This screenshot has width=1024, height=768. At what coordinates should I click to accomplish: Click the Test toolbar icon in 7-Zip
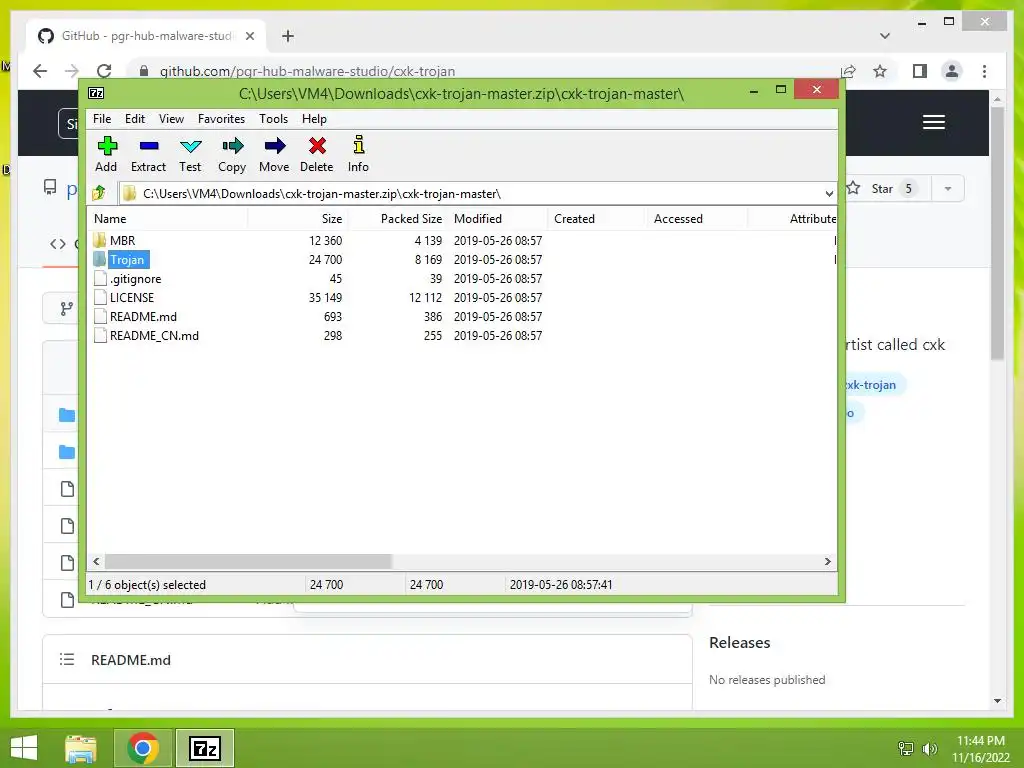point(191,146)
